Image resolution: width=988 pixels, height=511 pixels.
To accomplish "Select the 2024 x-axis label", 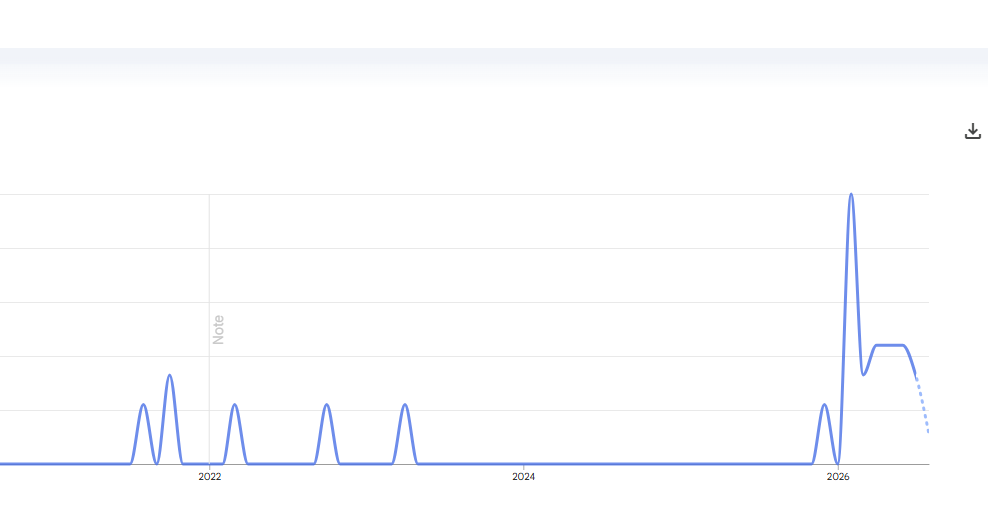I will 524,477.
